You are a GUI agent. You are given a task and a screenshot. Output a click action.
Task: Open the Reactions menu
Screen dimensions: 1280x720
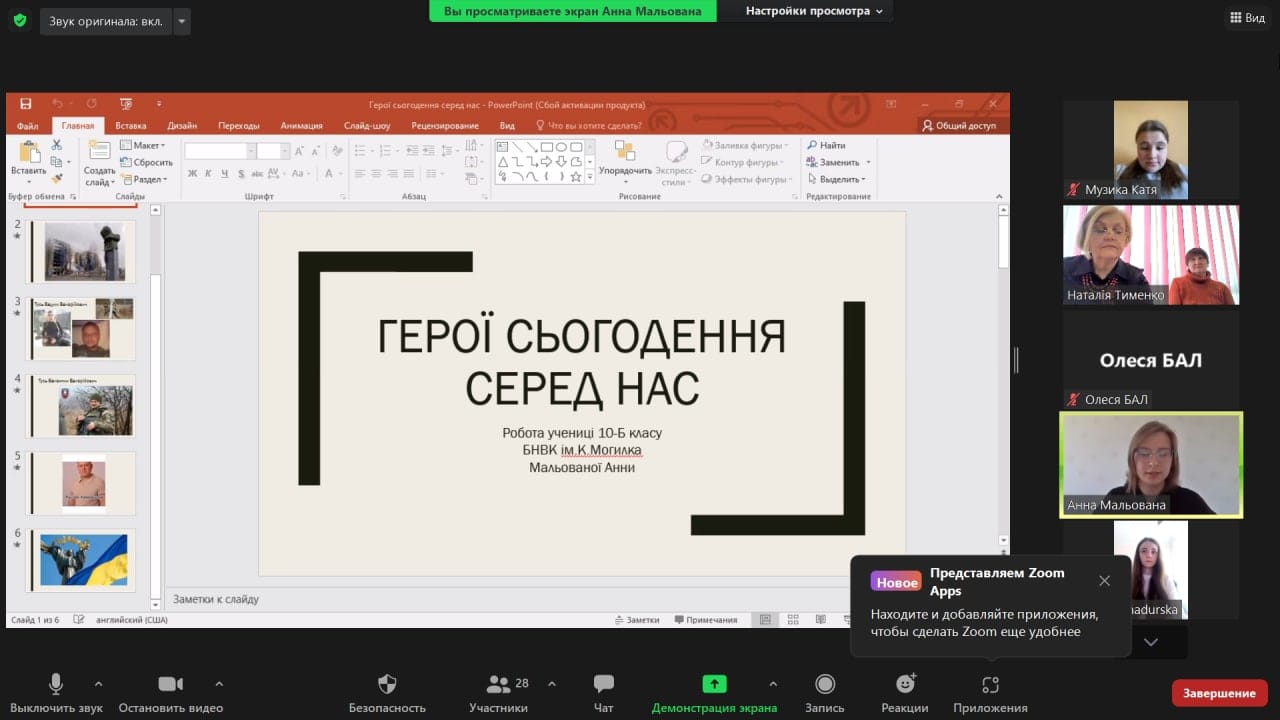905,685
